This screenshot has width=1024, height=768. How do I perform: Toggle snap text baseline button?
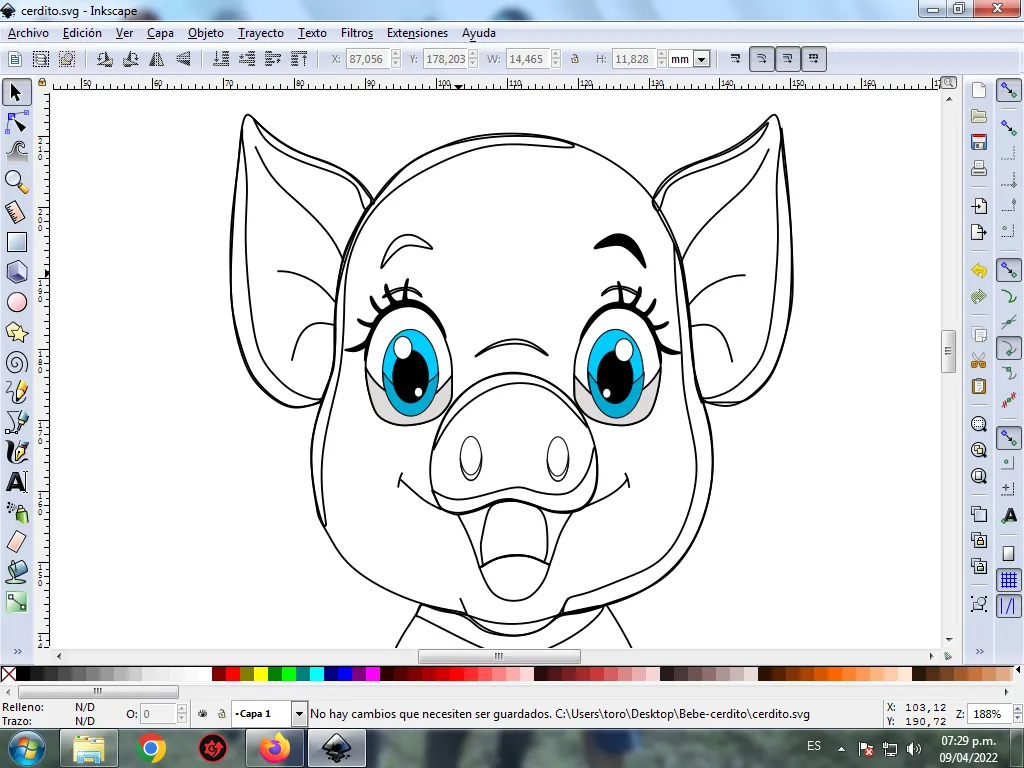(1008, 515)
